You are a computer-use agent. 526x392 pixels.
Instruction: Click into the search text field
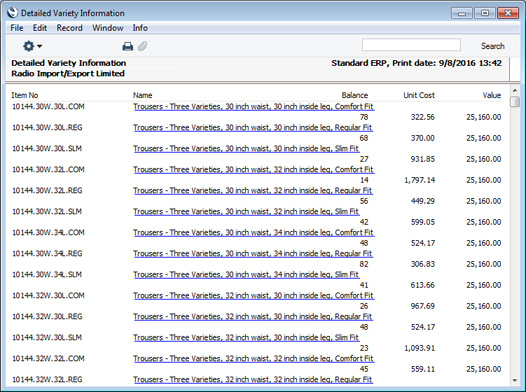411,45
